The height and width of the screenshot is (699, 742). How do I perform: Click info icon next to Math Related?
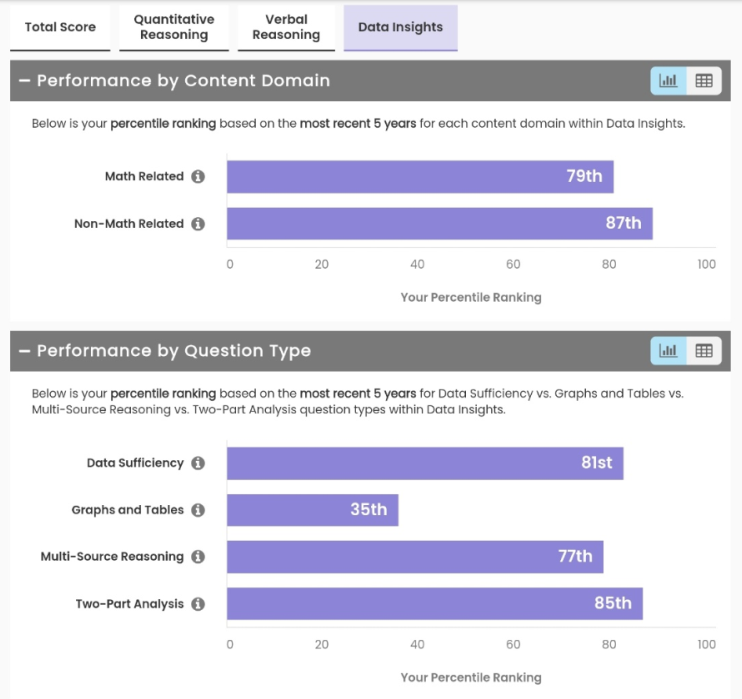point(198,177)
